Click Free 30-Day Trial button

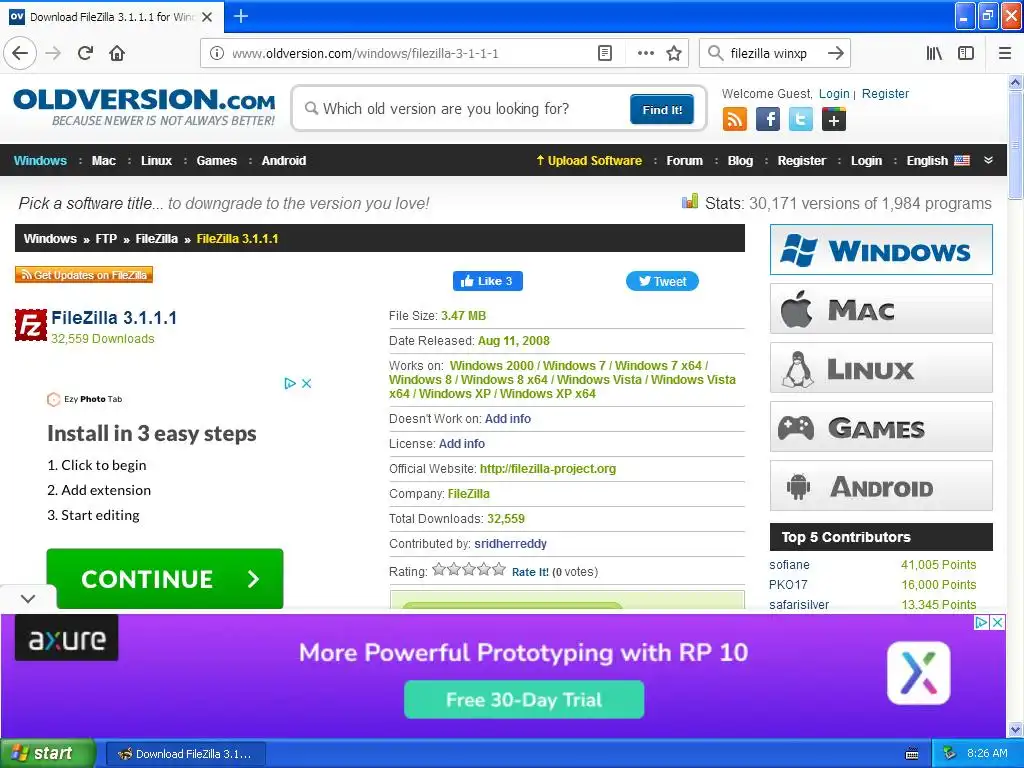click(x=524, y=699)
